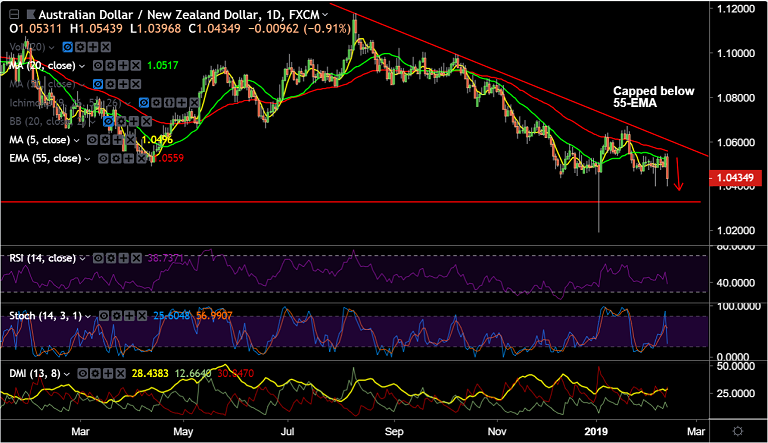Expand the MA (5, close) dropdown arrow
Screen dimensions: 768x443
point(76,141)
